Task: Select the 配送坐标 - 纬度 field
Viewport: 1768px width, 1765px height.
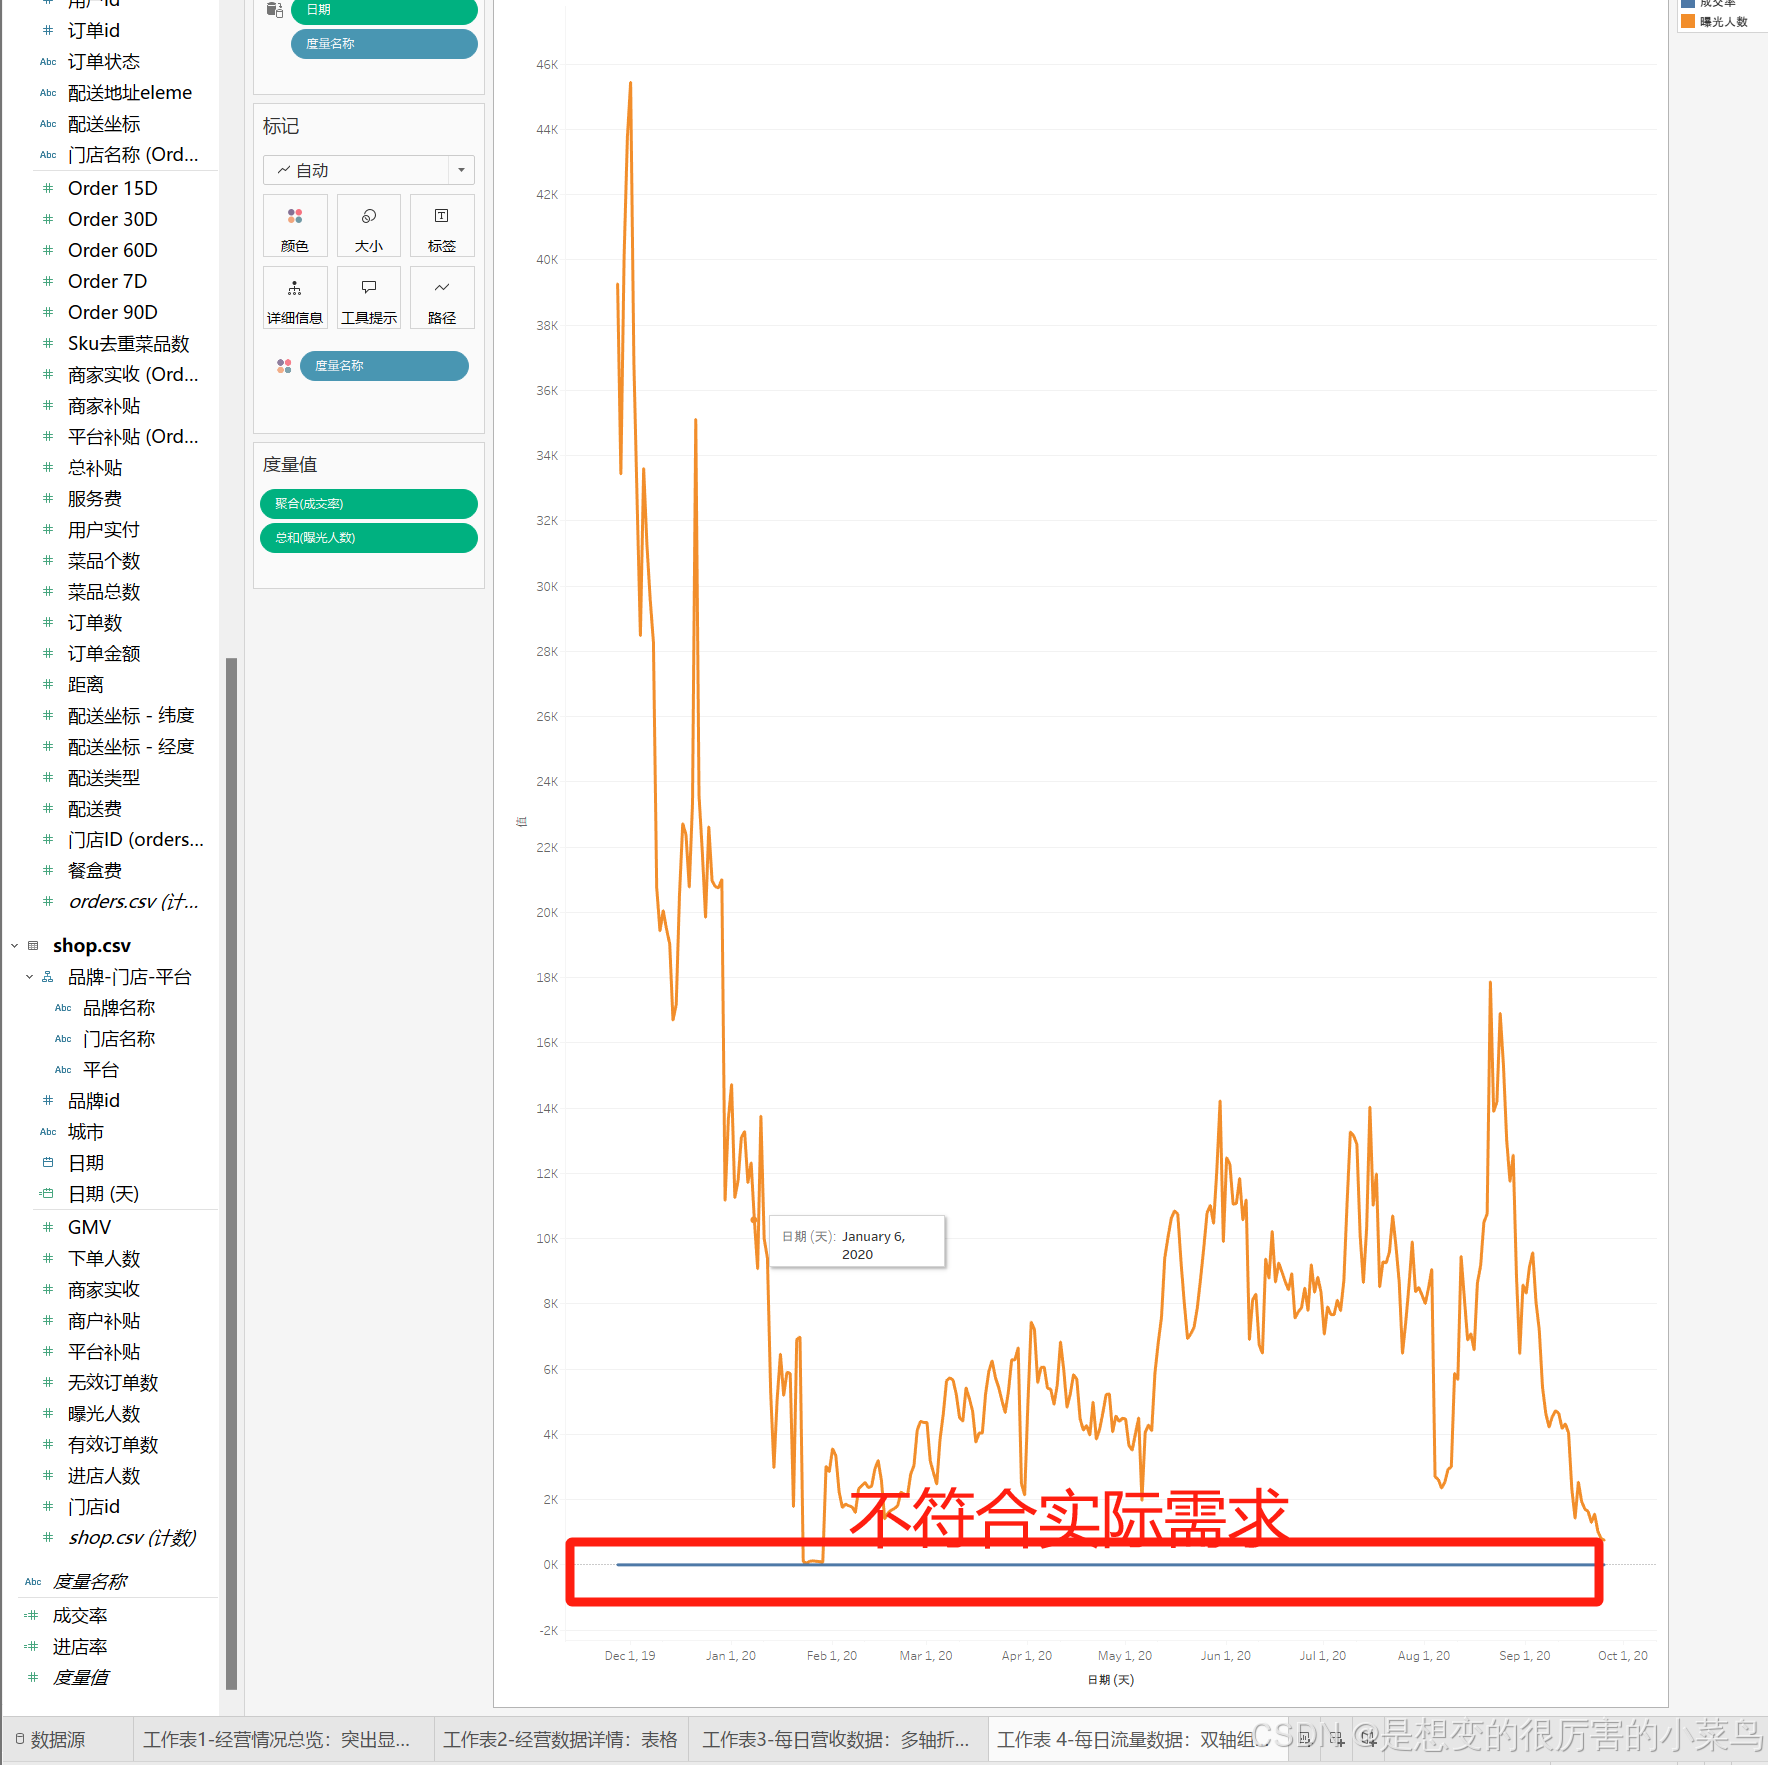Action: point(131,716)
